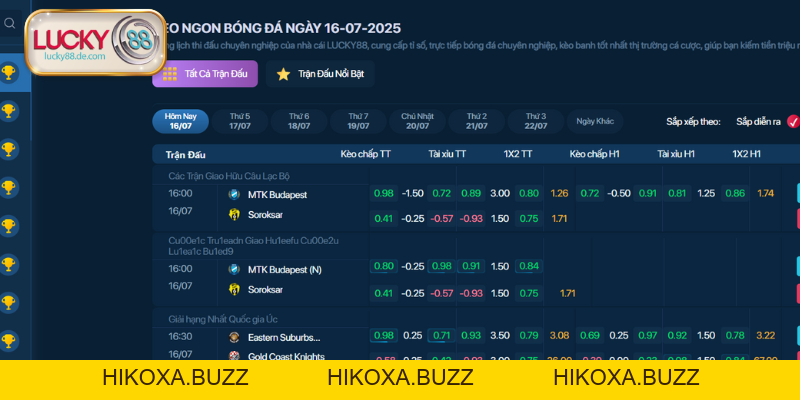
Task: Click the Các Trận Giao Hữu Câu Lạc Bộ league header
Action: click(229, 176)
